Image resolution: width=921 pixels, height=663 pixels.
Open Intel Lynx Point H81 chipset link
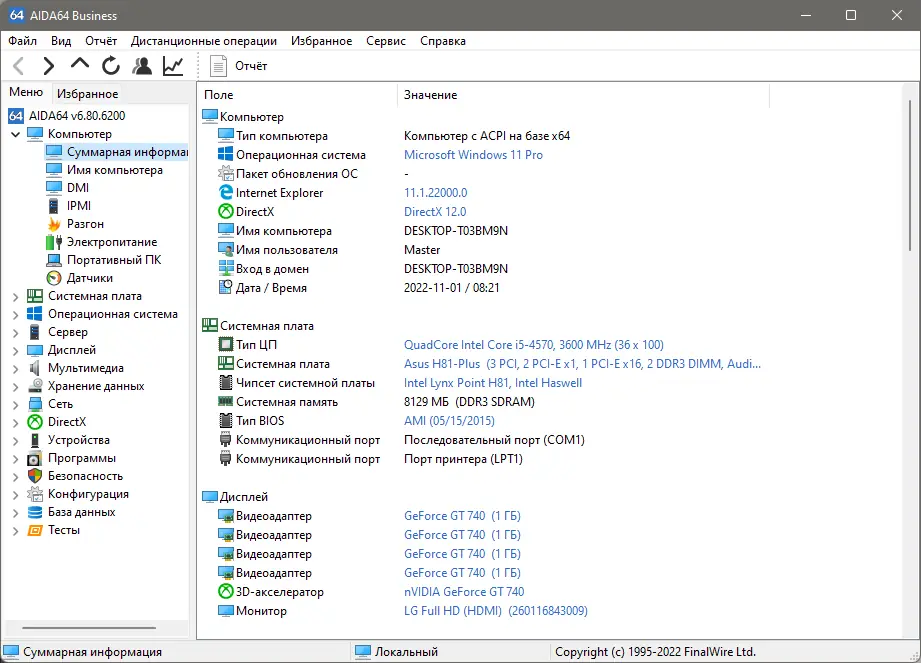tap(493, 383)
